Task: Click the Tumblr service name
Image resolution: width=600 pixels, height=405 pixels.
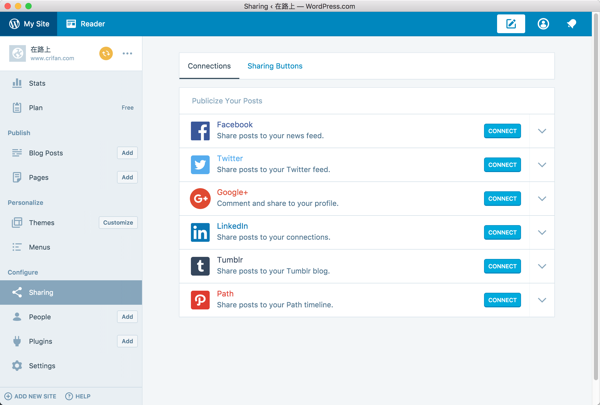Action: click(x=230, y=260)
